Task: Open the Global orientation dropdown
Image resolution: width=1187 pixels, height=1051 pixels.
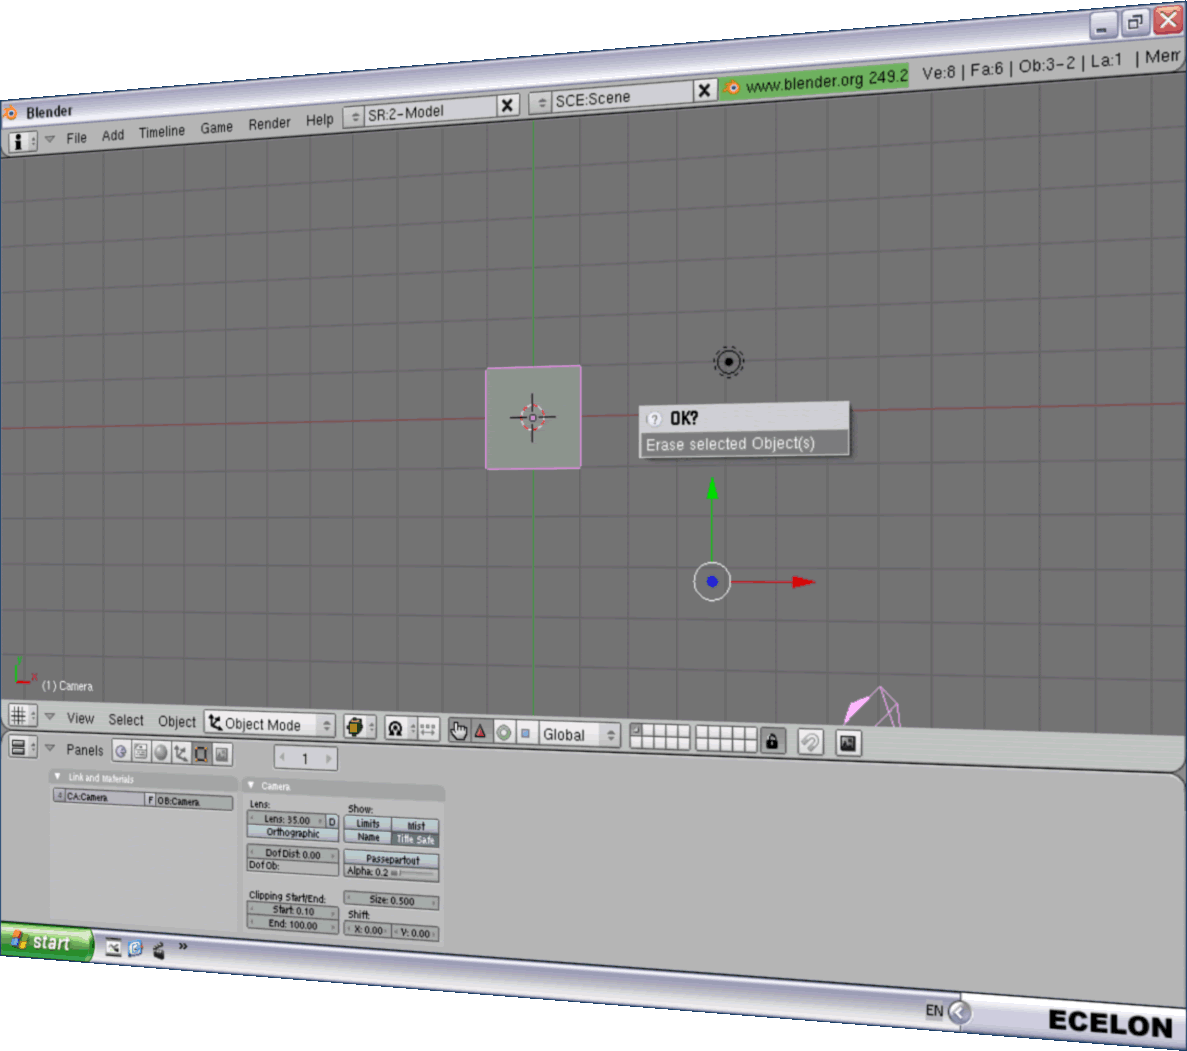Action: [x=579, y=734]
